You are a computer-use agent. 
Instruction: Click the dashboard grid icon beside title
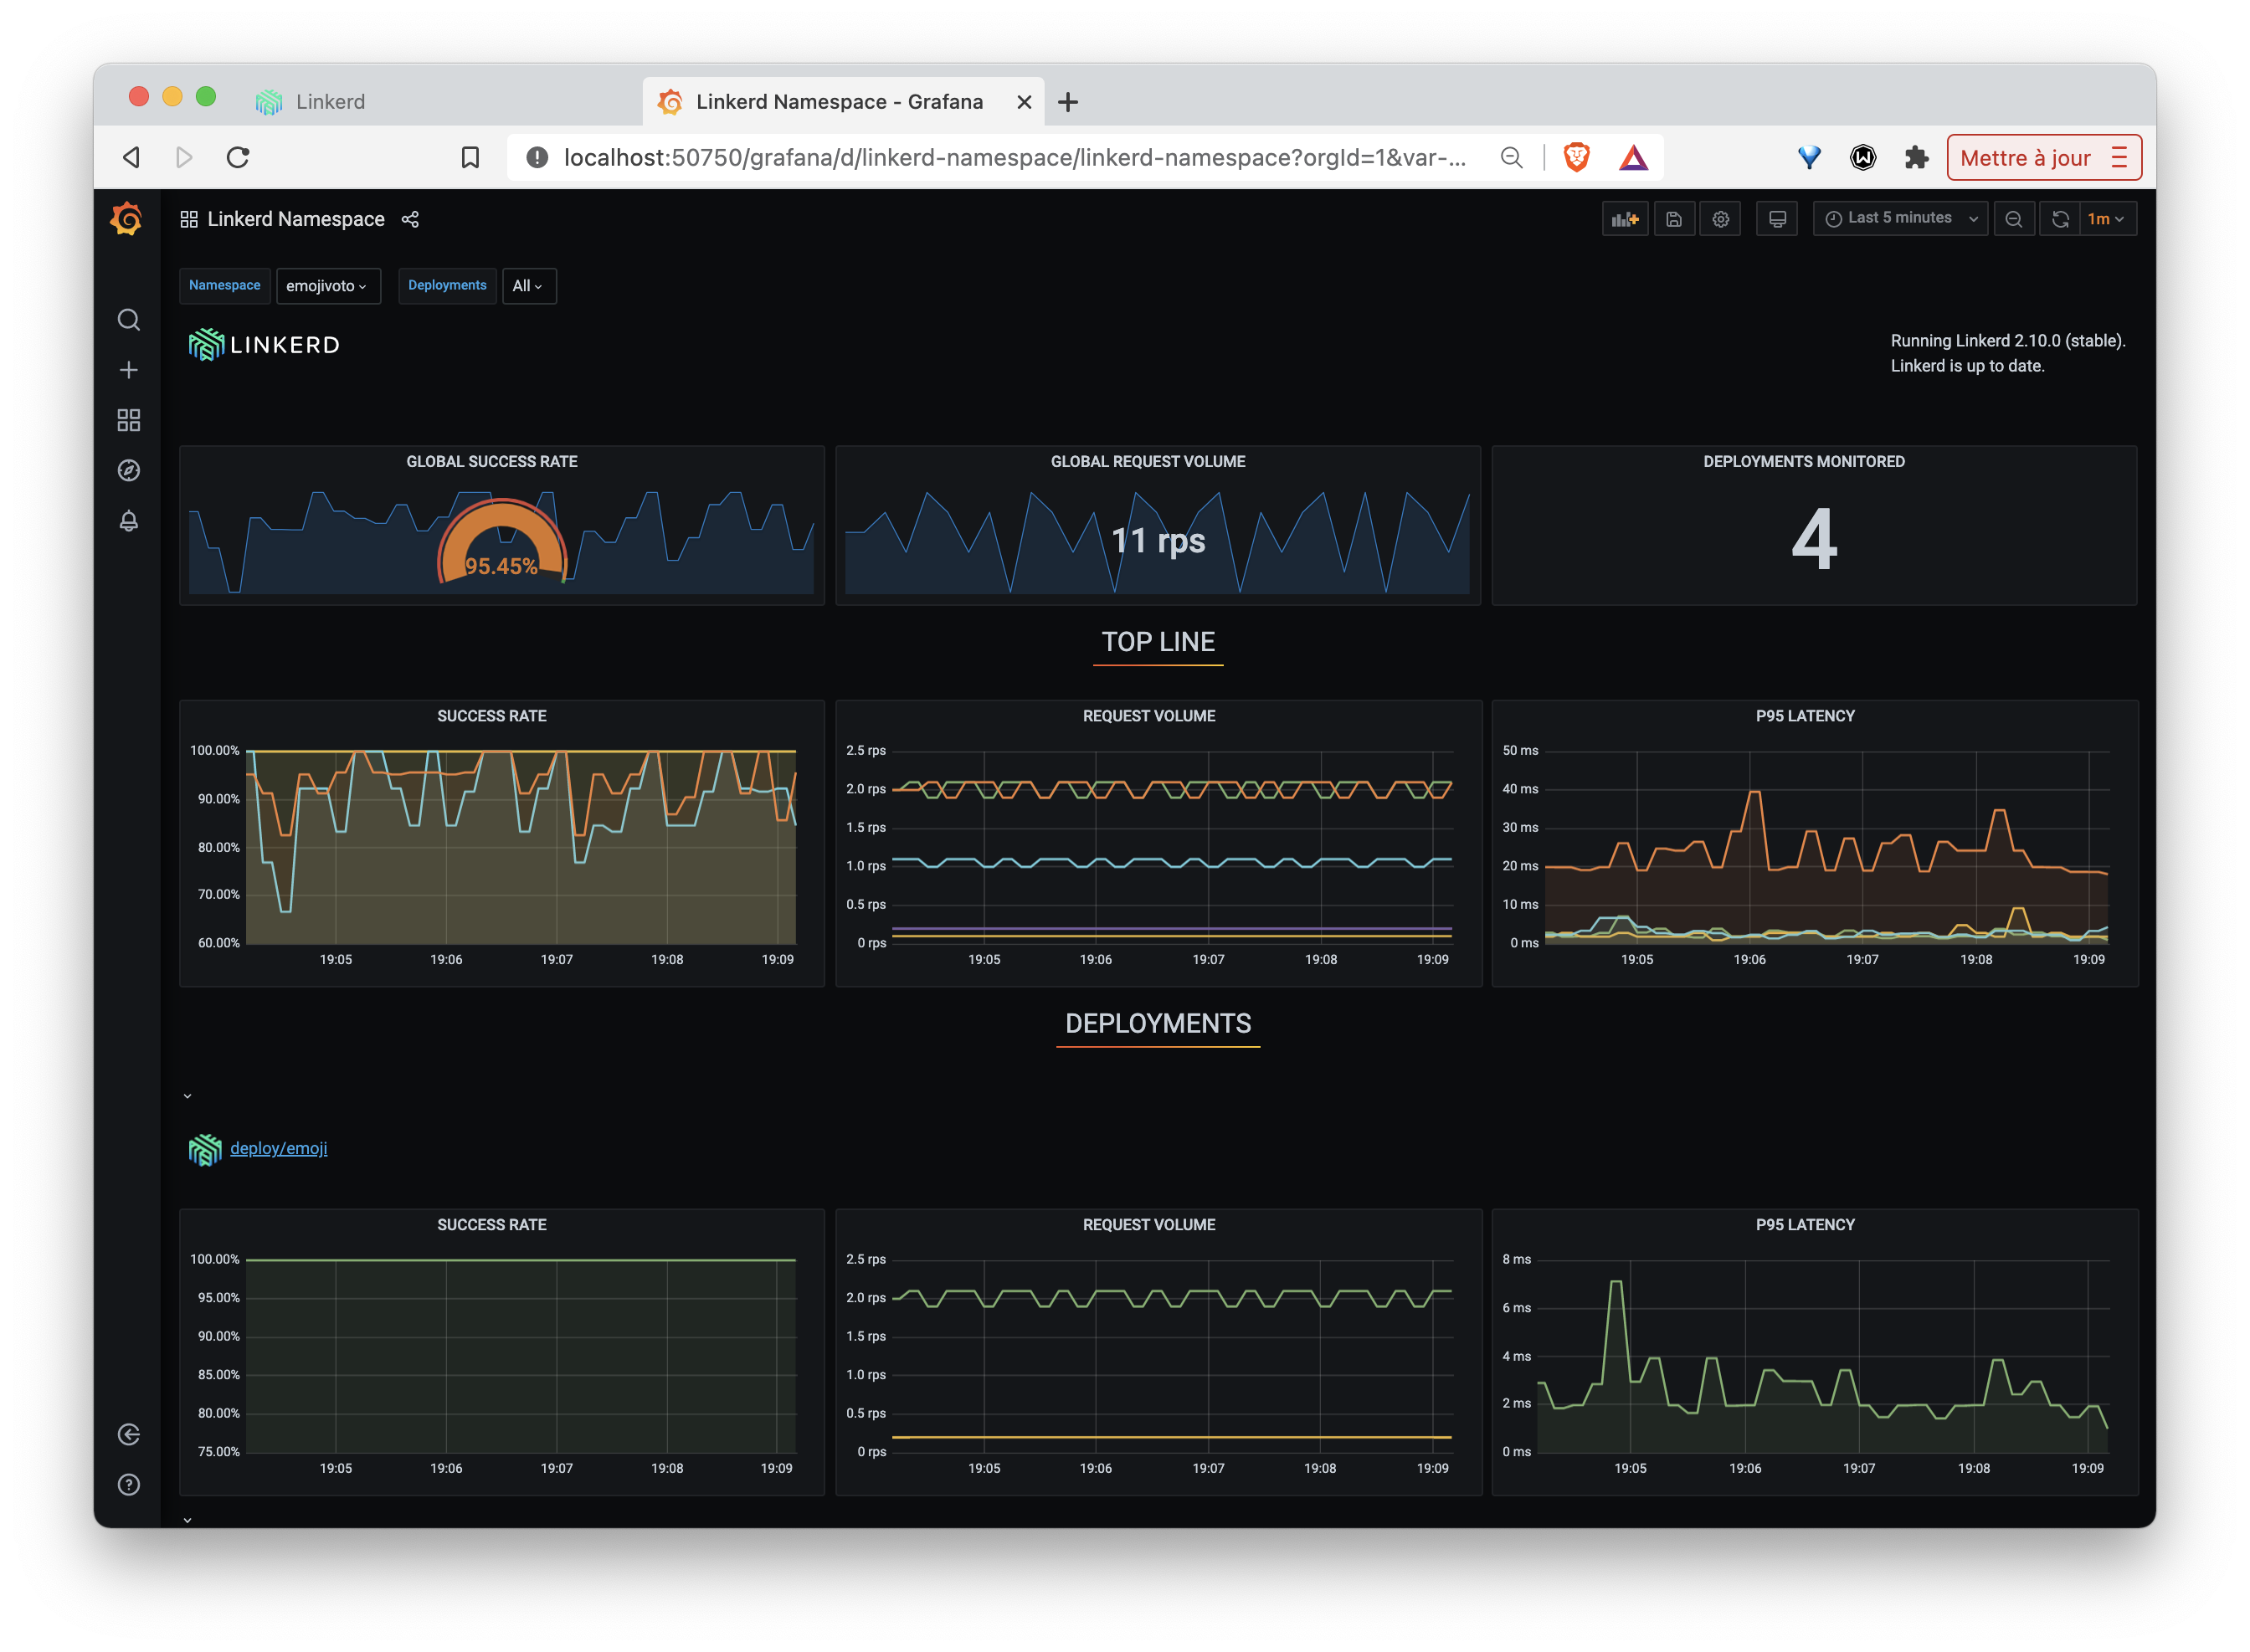189,219
